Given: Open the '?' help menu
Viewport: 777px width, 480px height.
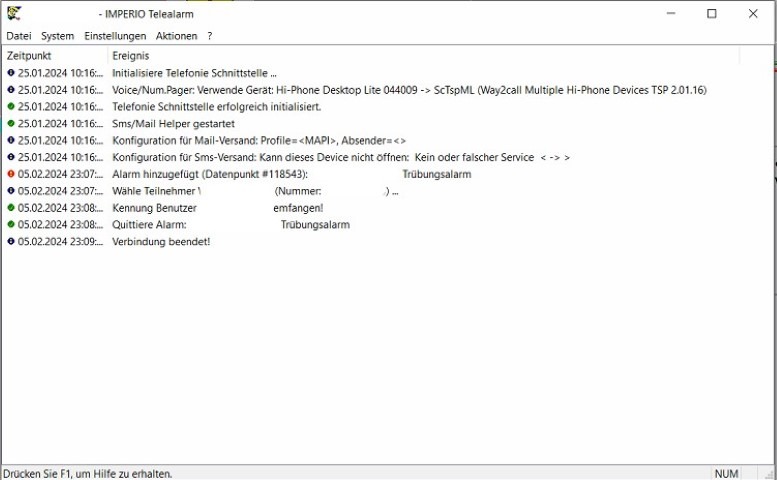Looking at the screenshot, I should [210, 36].
